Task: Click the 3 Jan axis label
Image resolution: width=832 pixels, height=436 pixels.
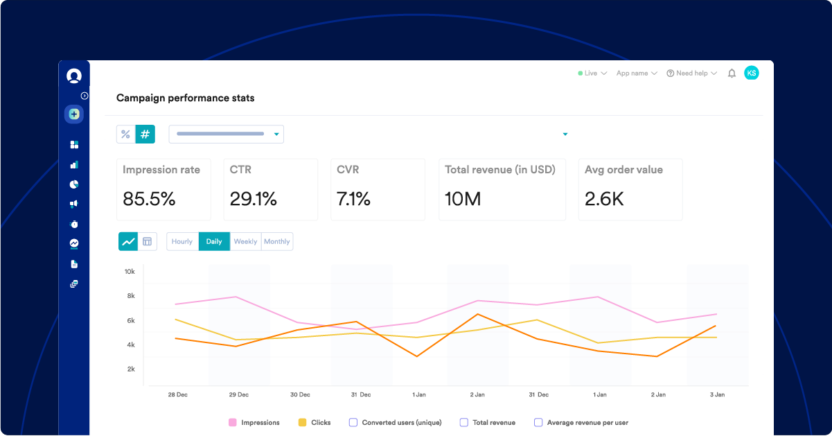Action: click(x=717, y=395)
